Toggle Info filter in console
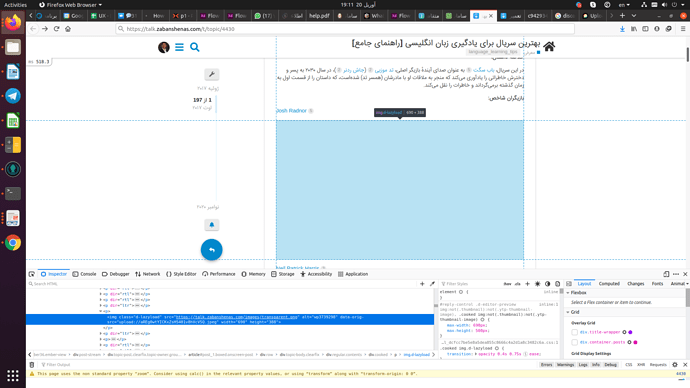This screenshot has height=388, width=690. [596, 365]
